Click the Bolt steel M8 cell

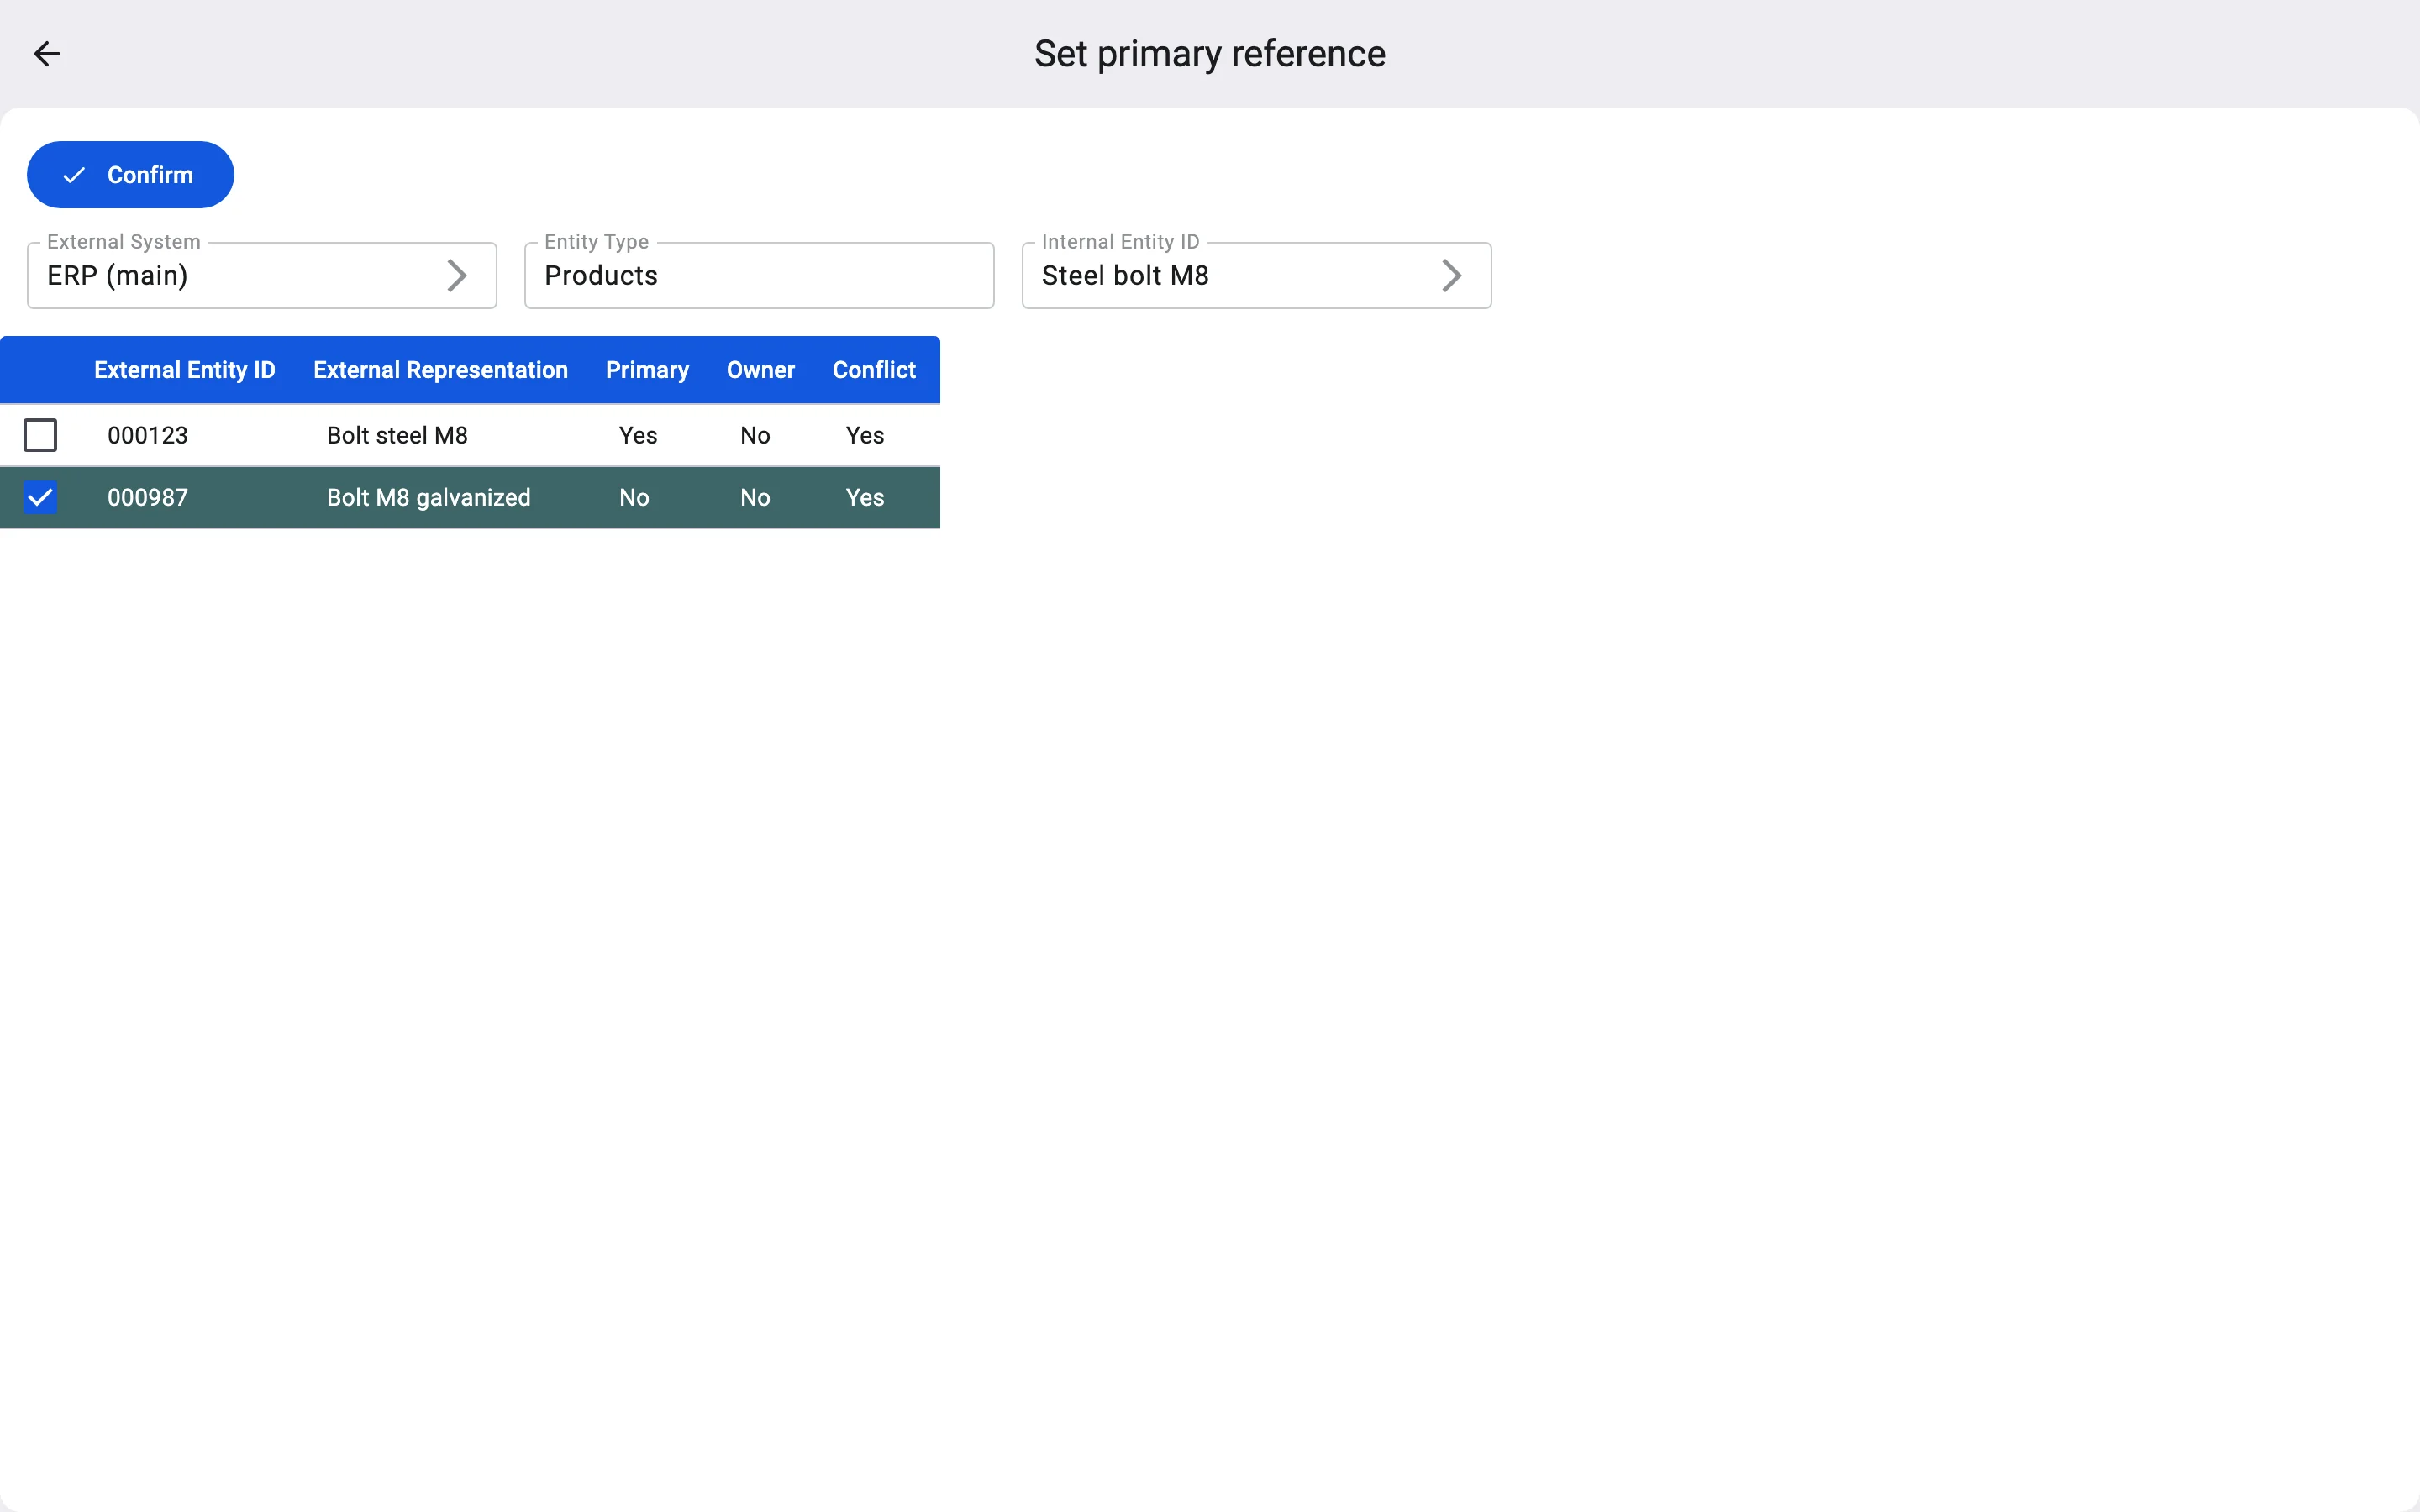point(397,435)
